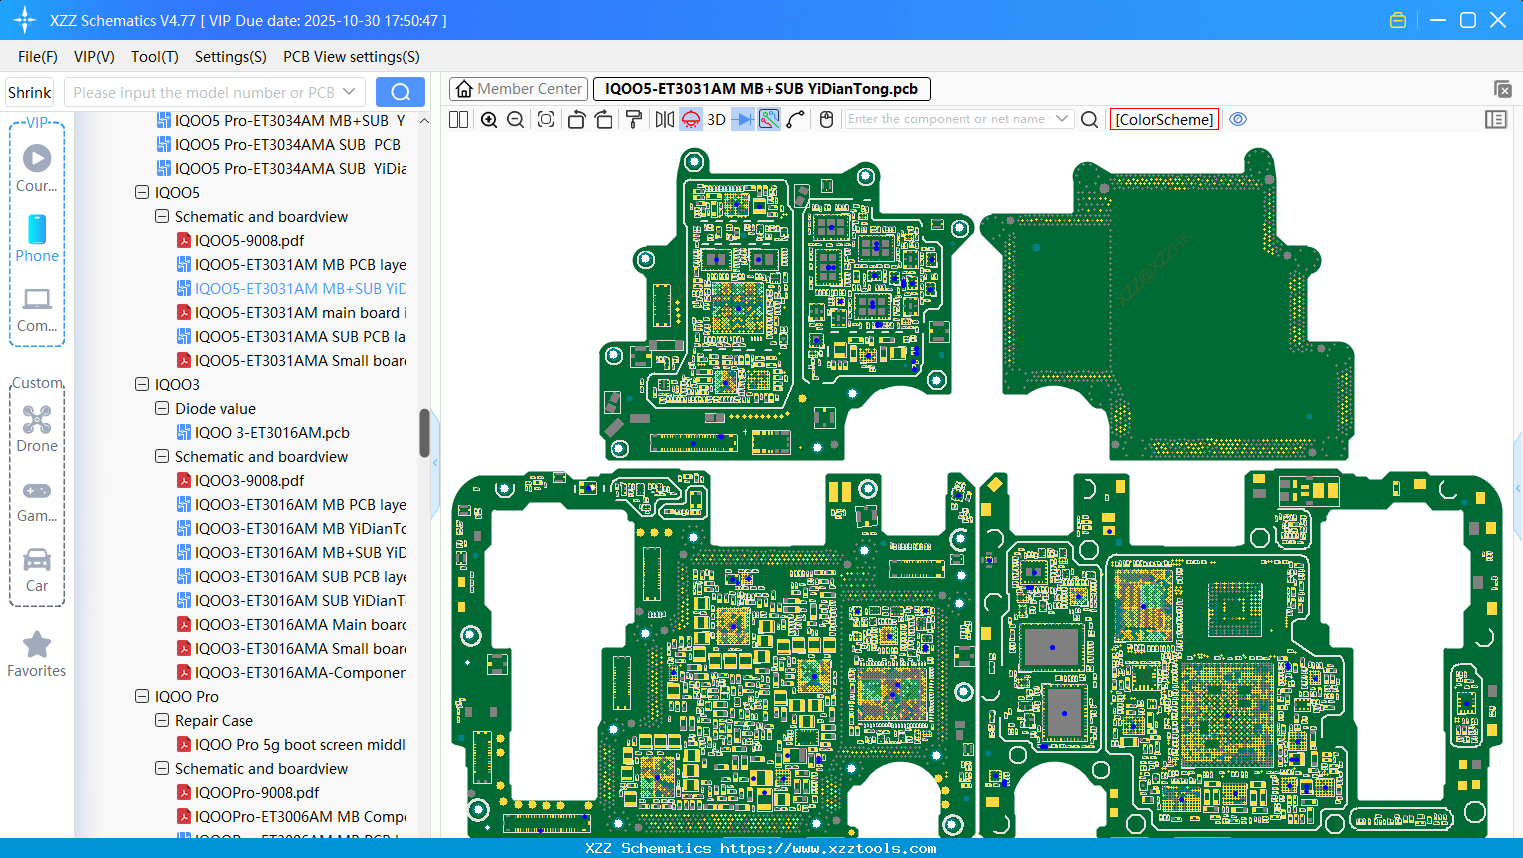
Task: Click the zoom out magnifier icon
Action: click(516, 120)
